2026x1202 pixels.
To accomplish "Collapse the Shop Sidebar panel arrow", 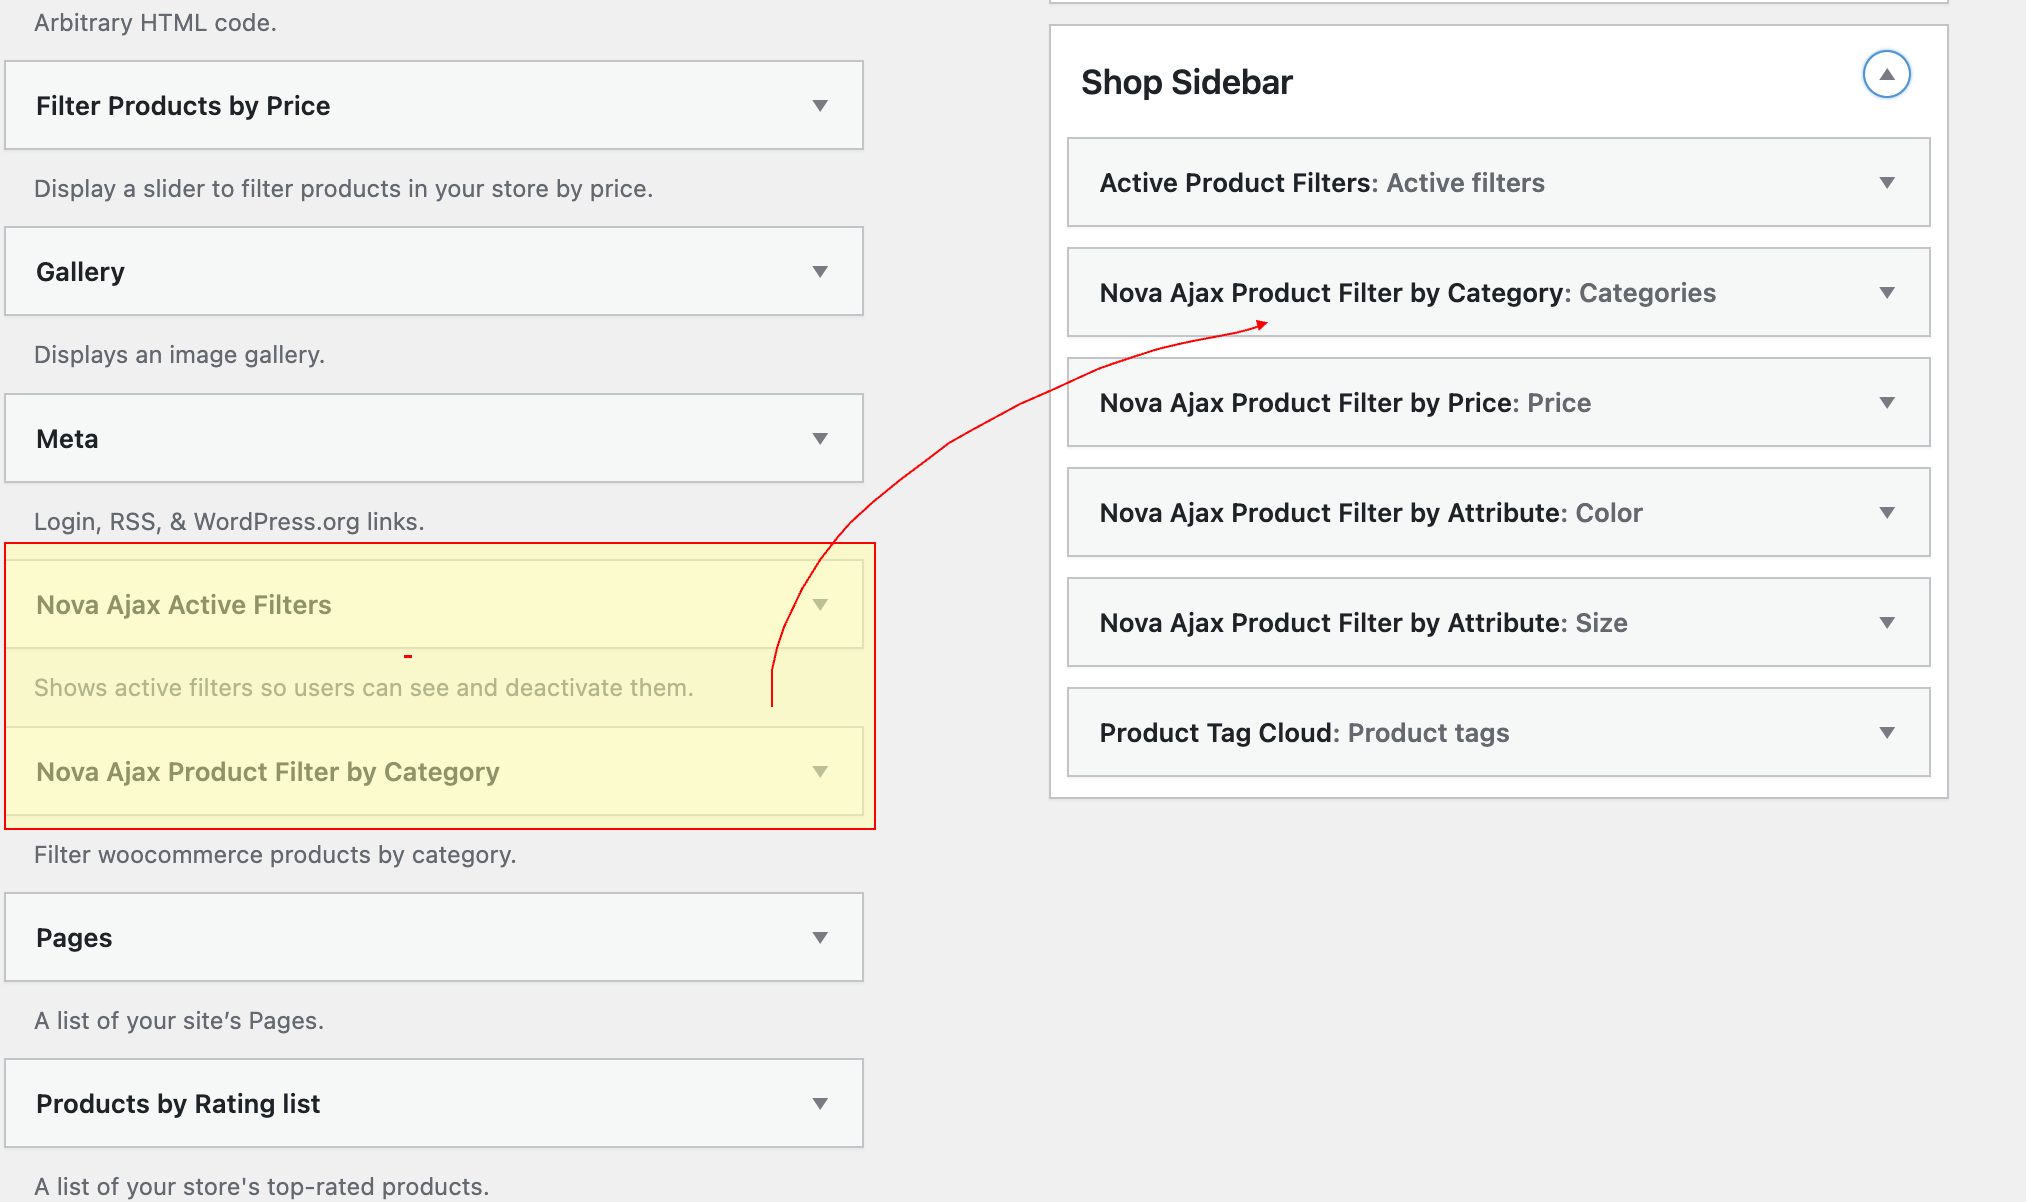I will click(1886, 75).
